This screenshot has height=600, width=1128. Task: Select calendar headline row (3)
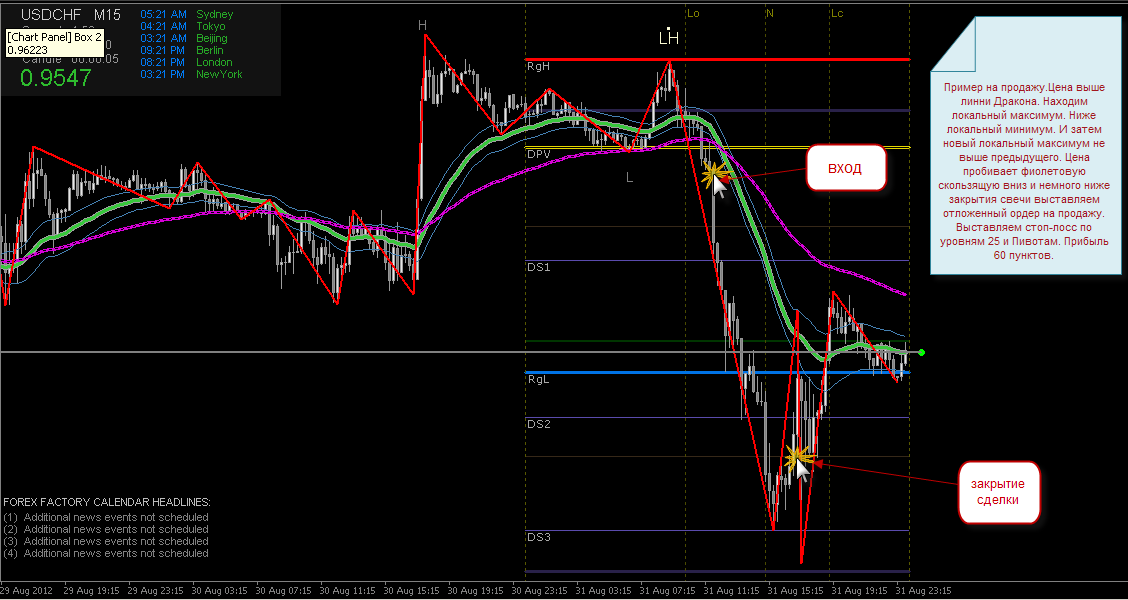point(106,541)
